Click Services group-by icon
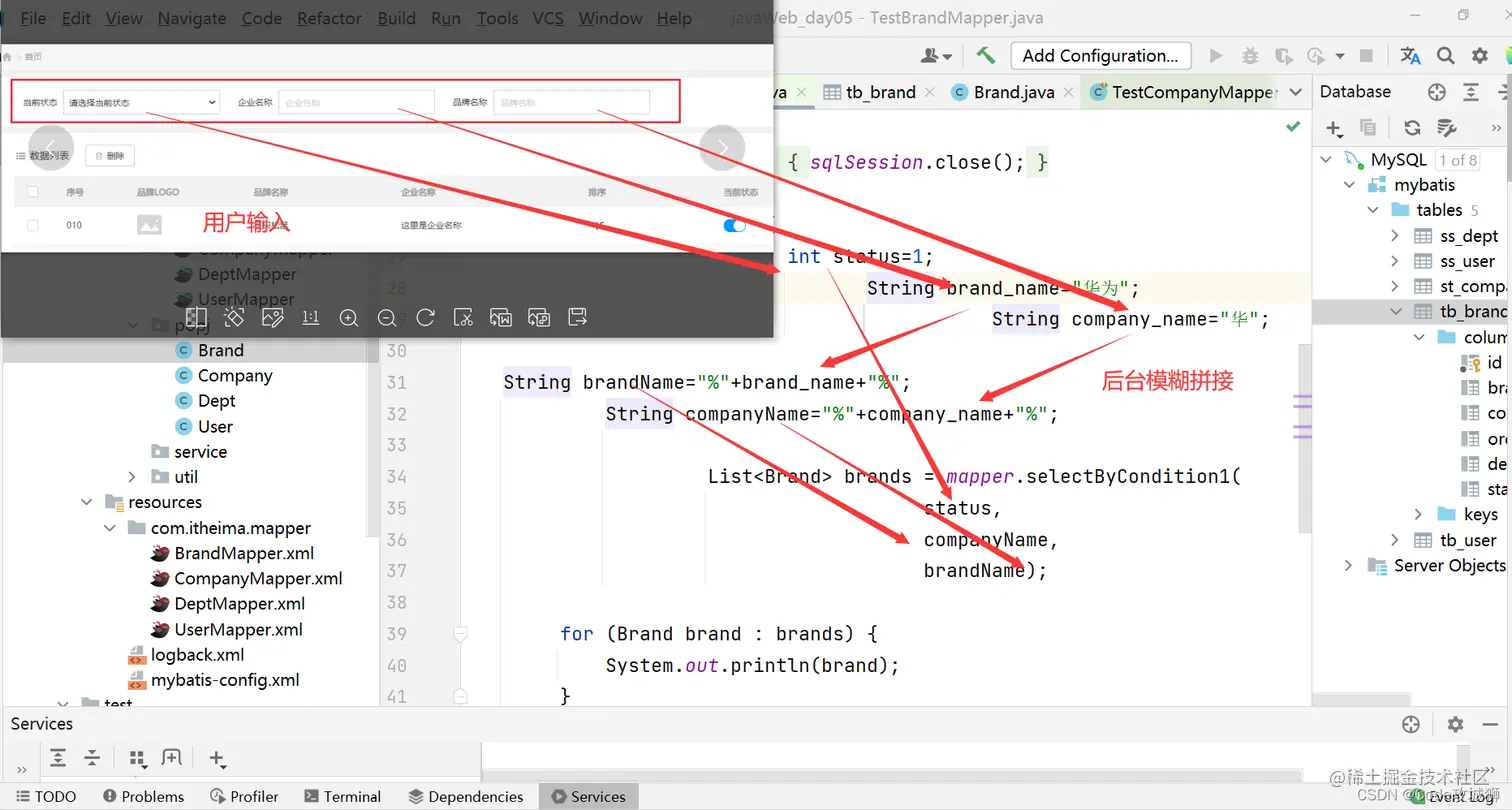Screen dimensions: 1512x810 point(139,759)
